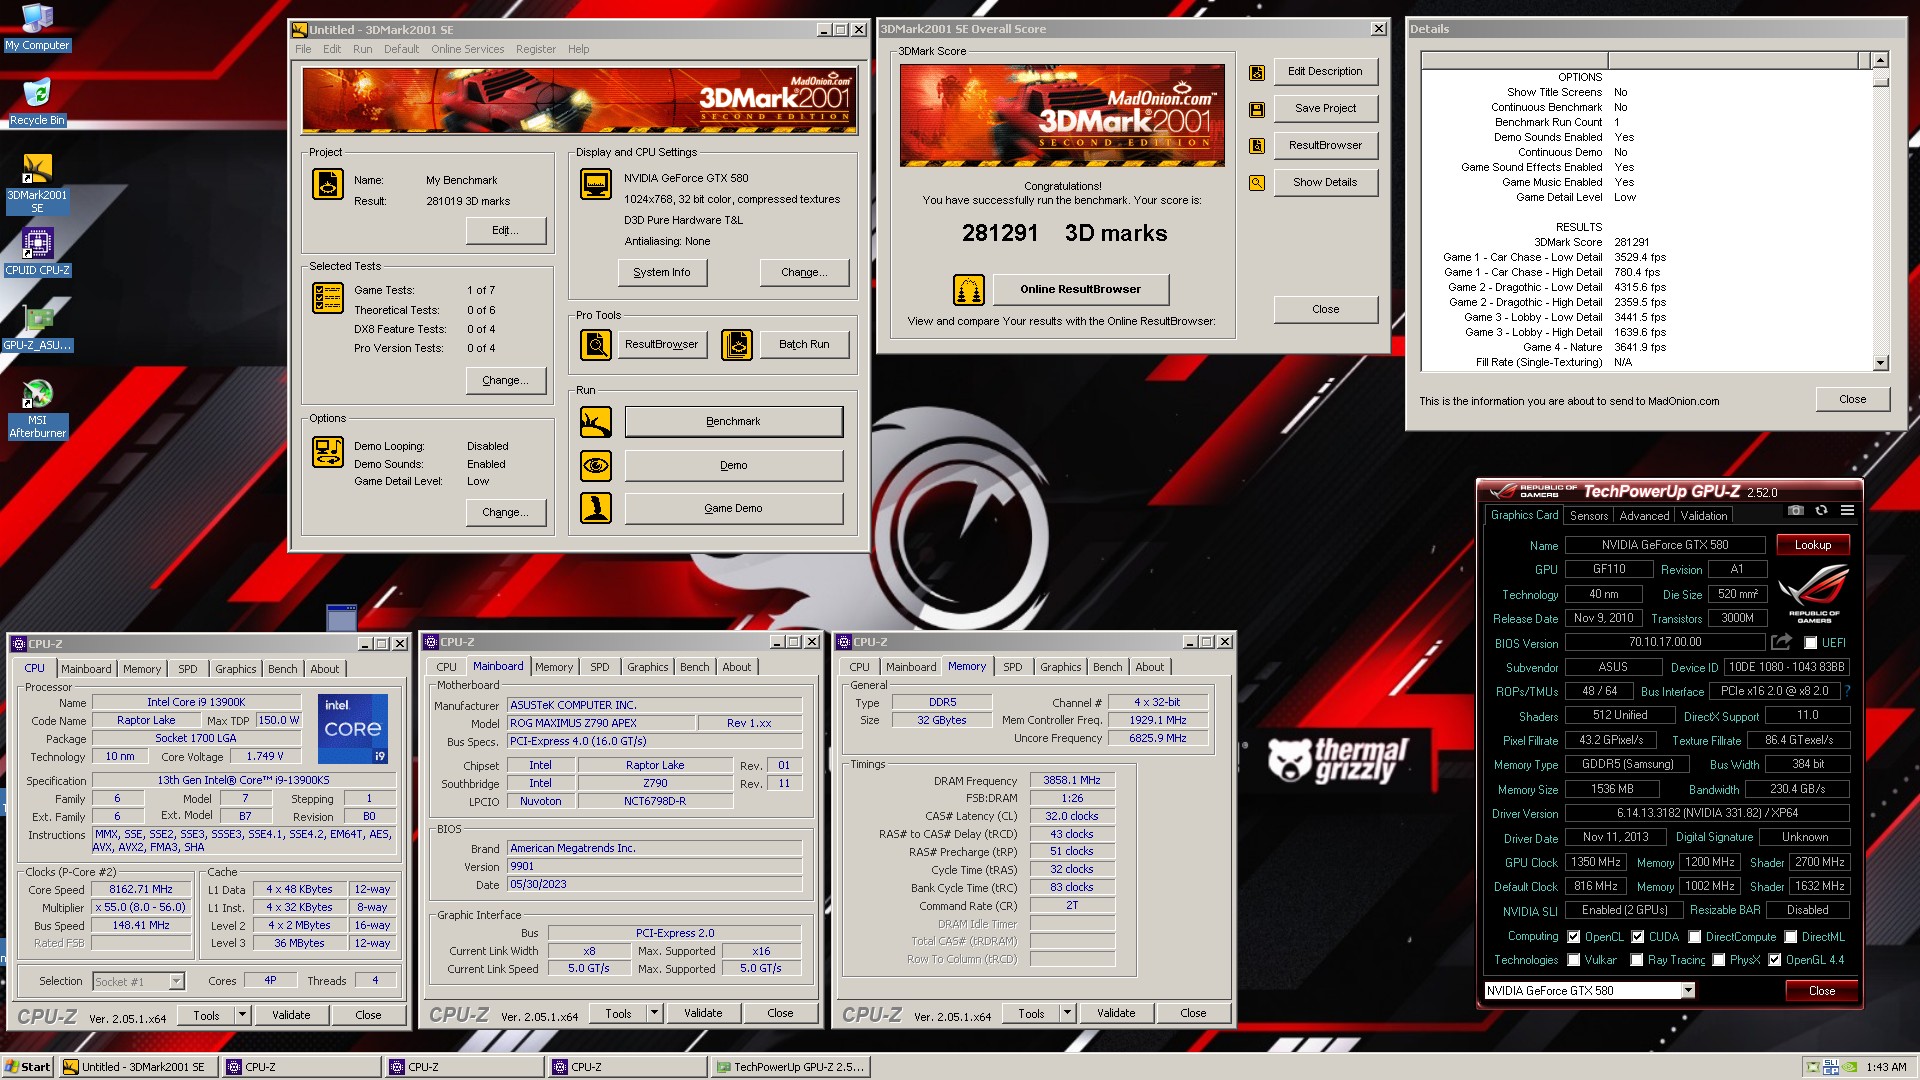This screenshot has height=1080, width=1920.
Task: Click the Edit Description icon in score window
Action: [1257, 72]
